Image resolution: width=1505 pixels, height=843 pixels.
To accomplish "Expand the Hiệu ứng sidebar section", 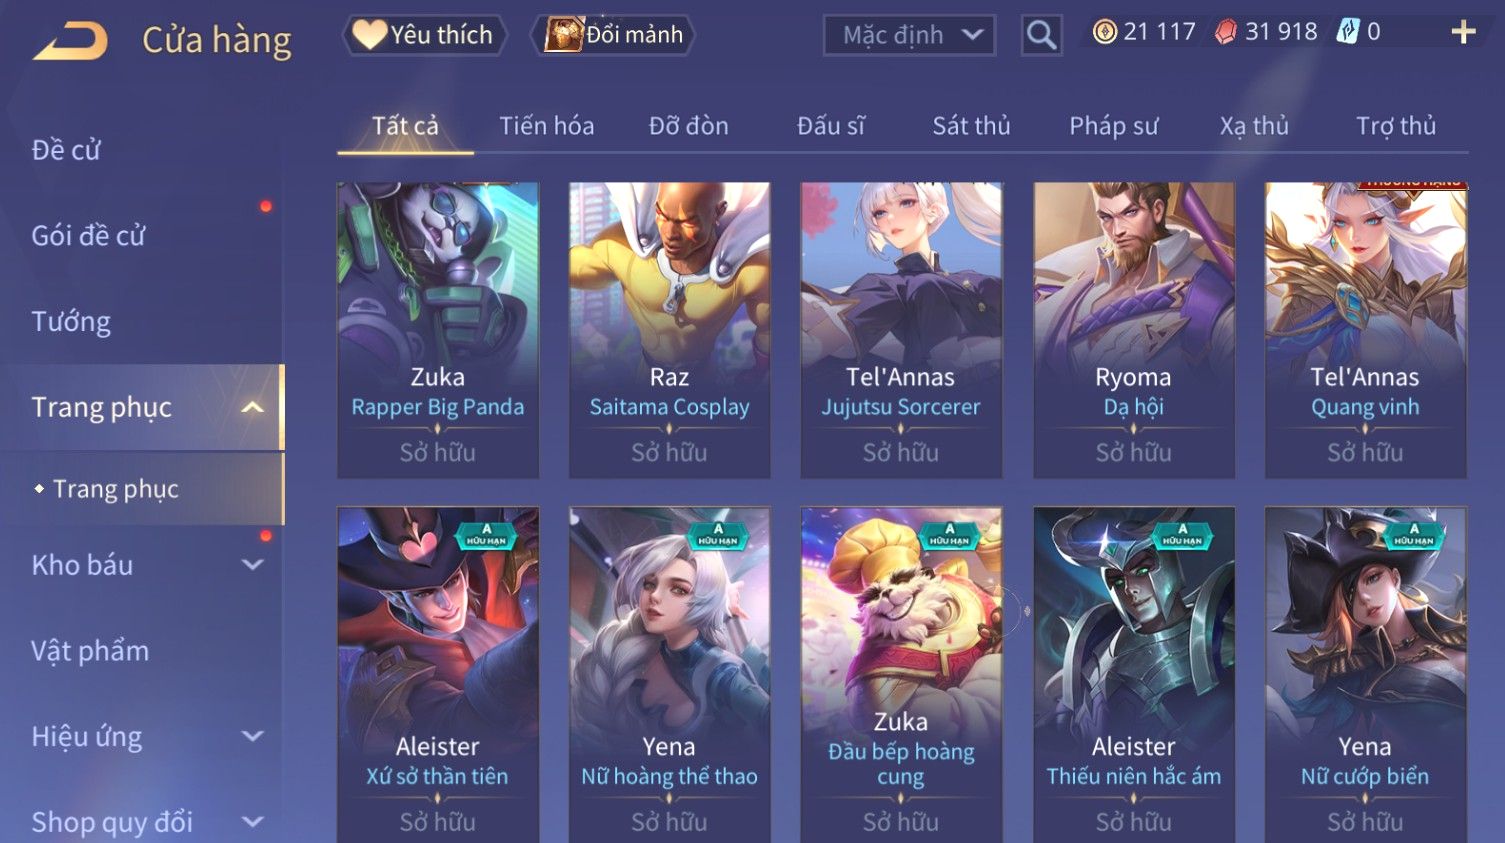I will pos(253,737).
